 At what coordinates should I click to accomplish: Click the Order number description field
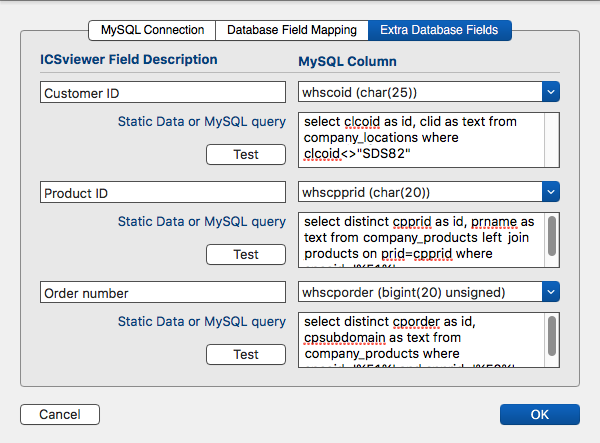point(163,292)
